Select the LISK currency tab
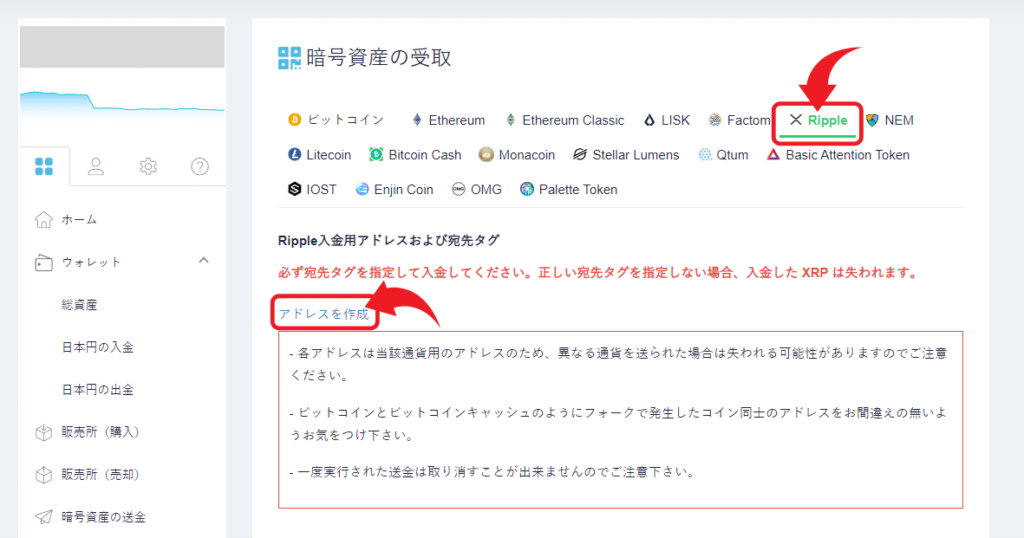Image resolution: width=1024 pixels, height=538 pixels. tap(667, 120)
